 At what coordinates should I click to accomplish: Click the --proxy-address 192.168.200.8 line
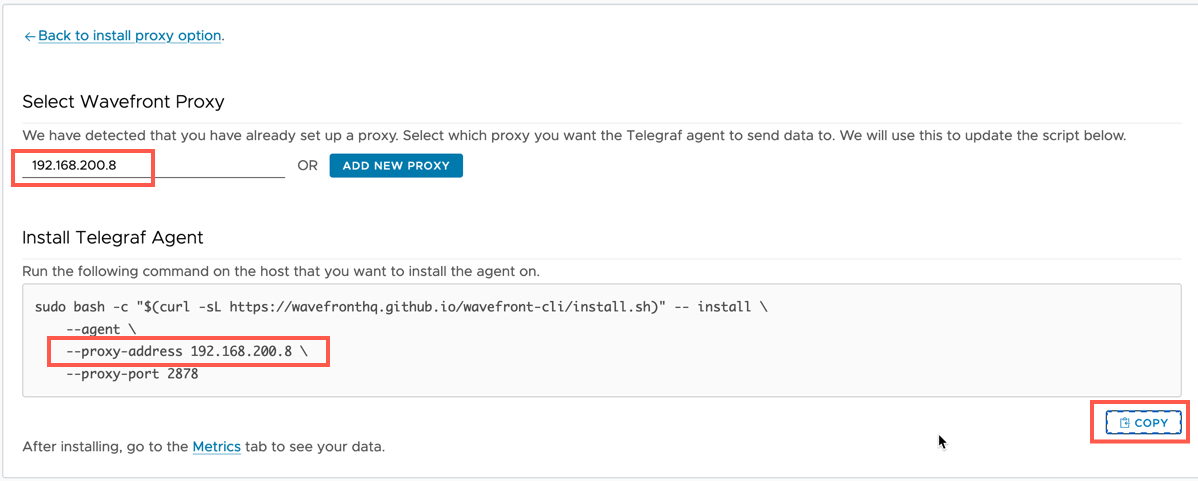(187, 352)
